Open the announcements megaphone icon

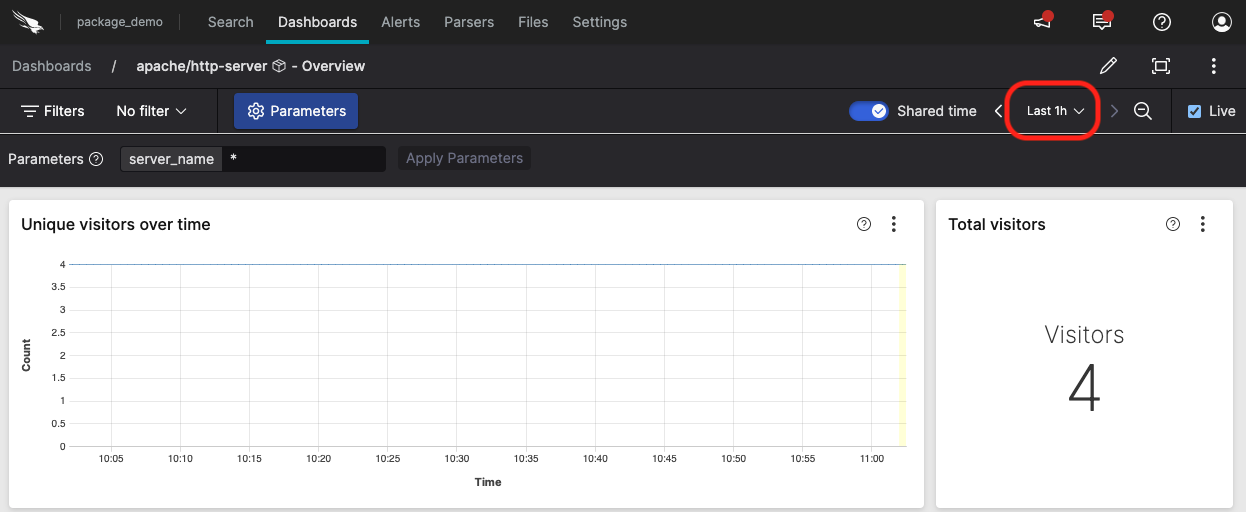[1043, 22]
